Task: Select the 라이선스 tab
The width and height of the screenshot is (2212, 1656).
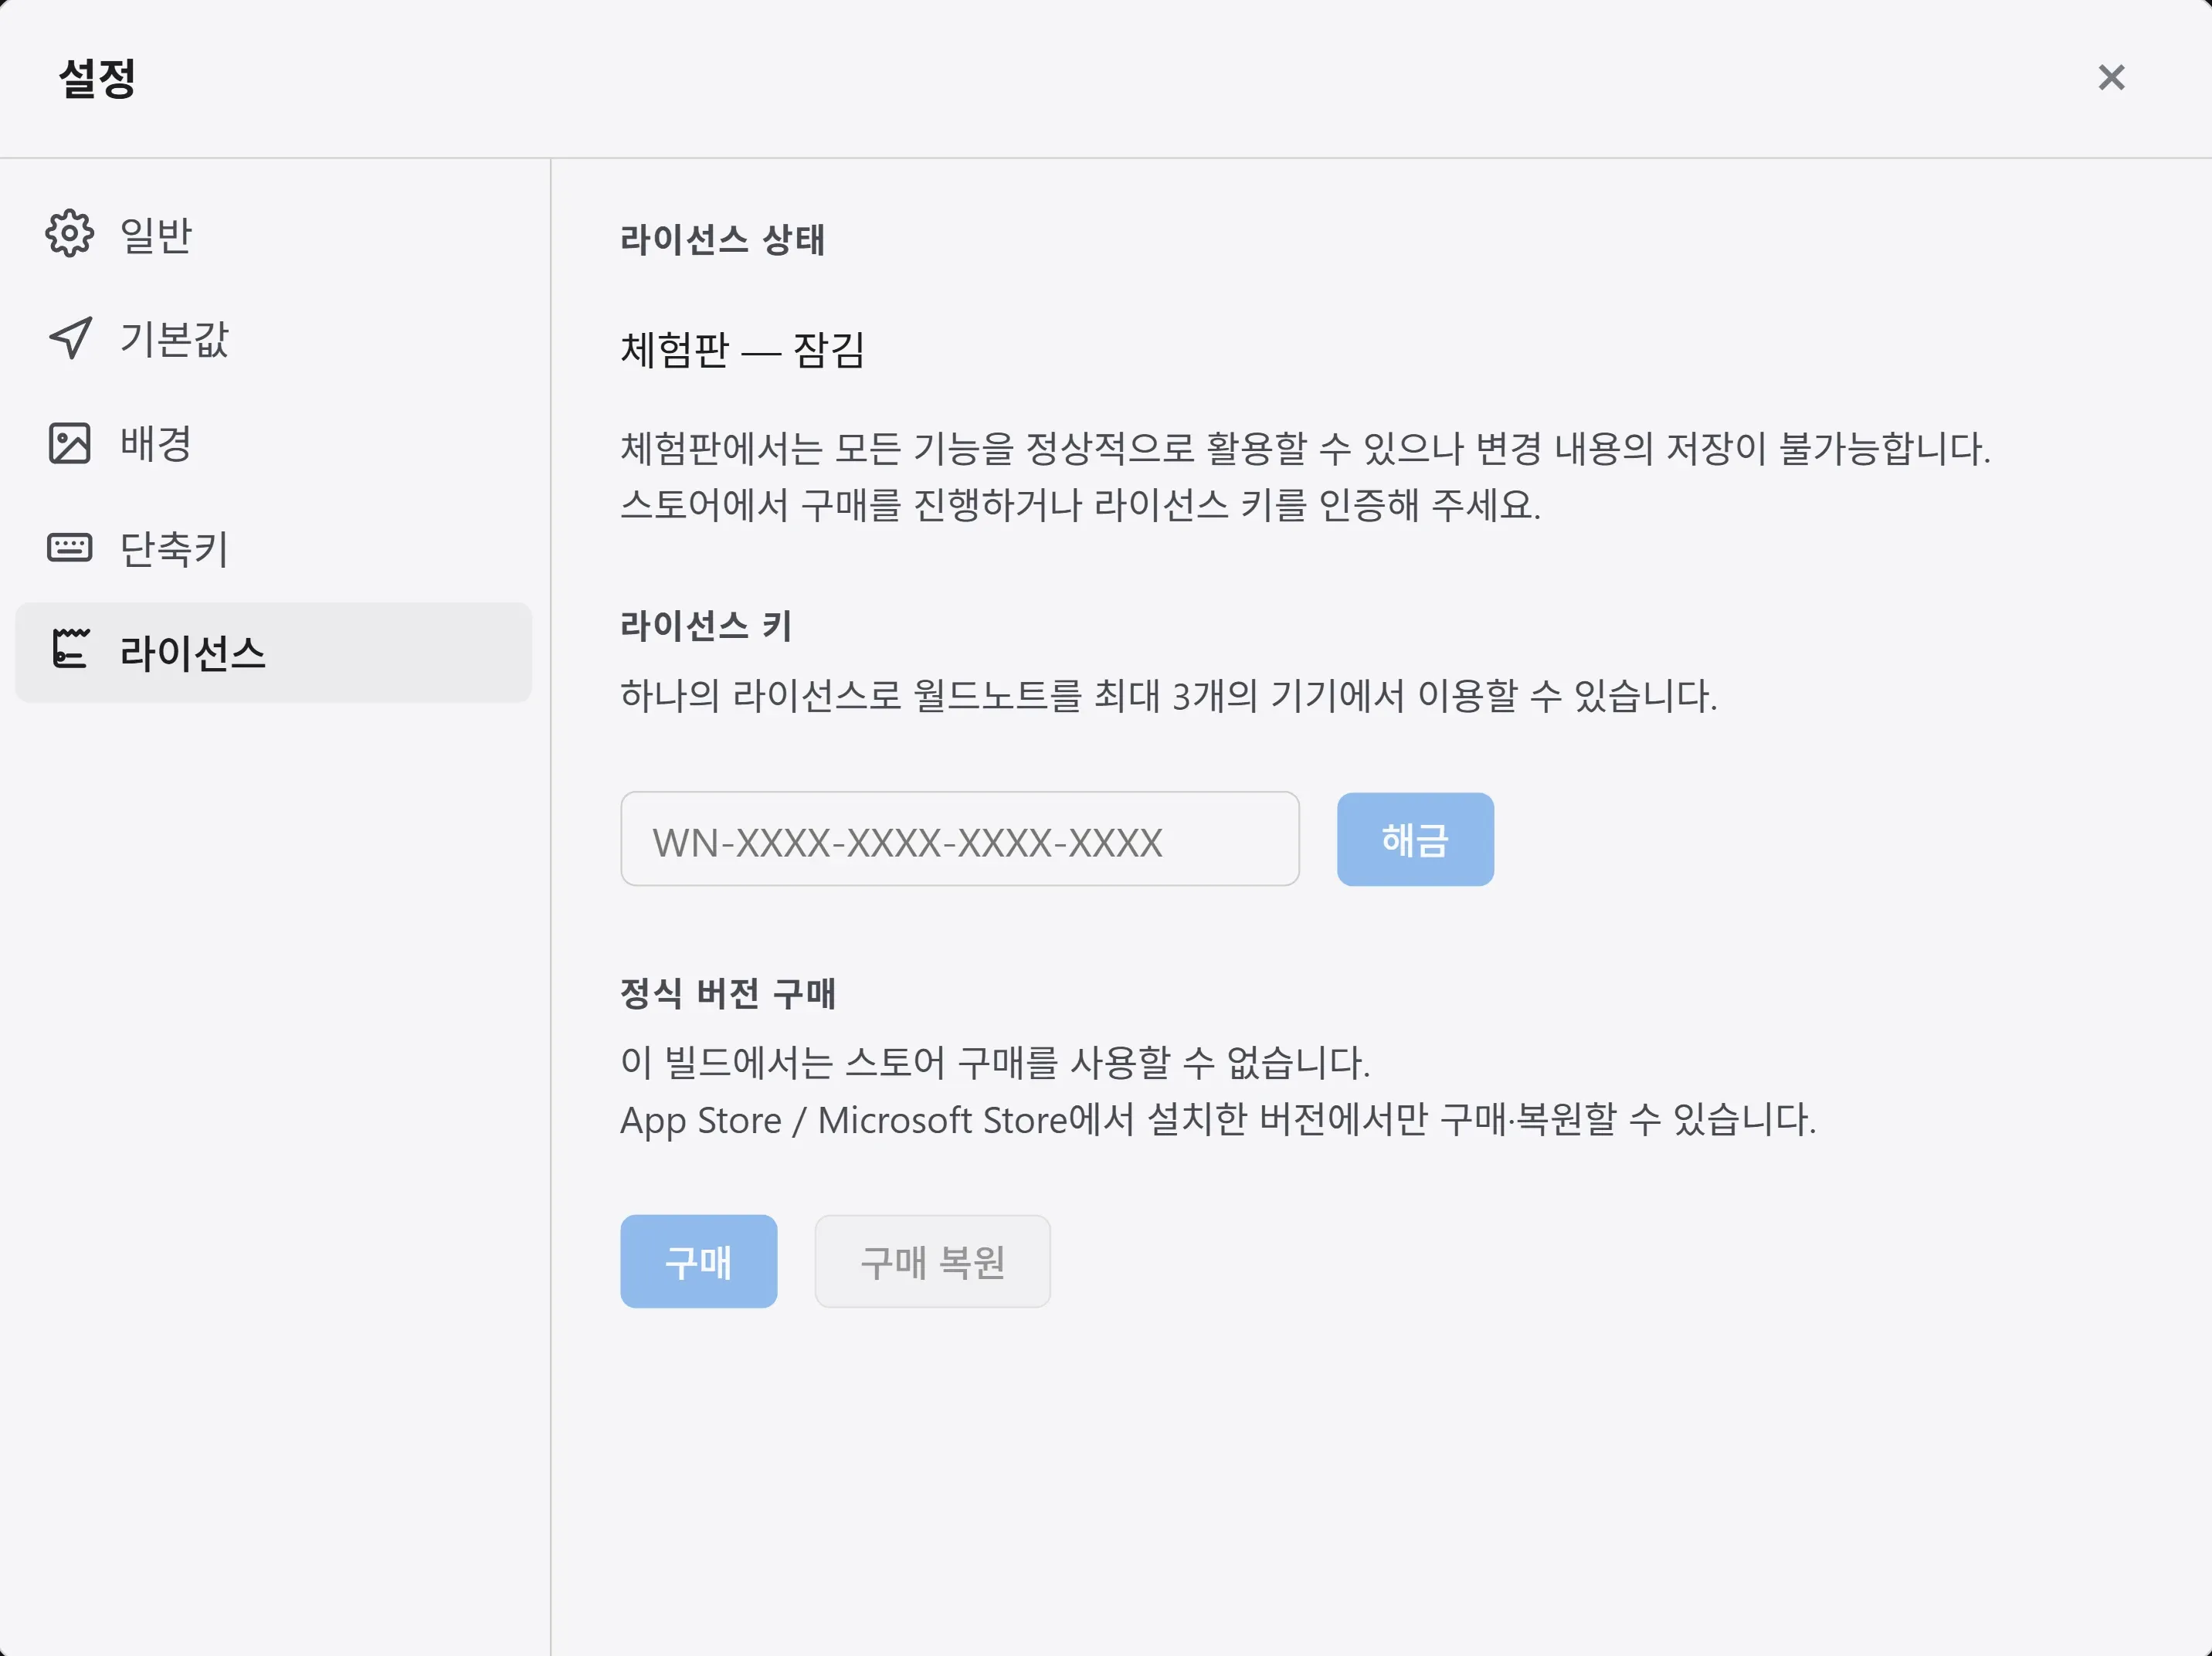Action: pos(273,652)
